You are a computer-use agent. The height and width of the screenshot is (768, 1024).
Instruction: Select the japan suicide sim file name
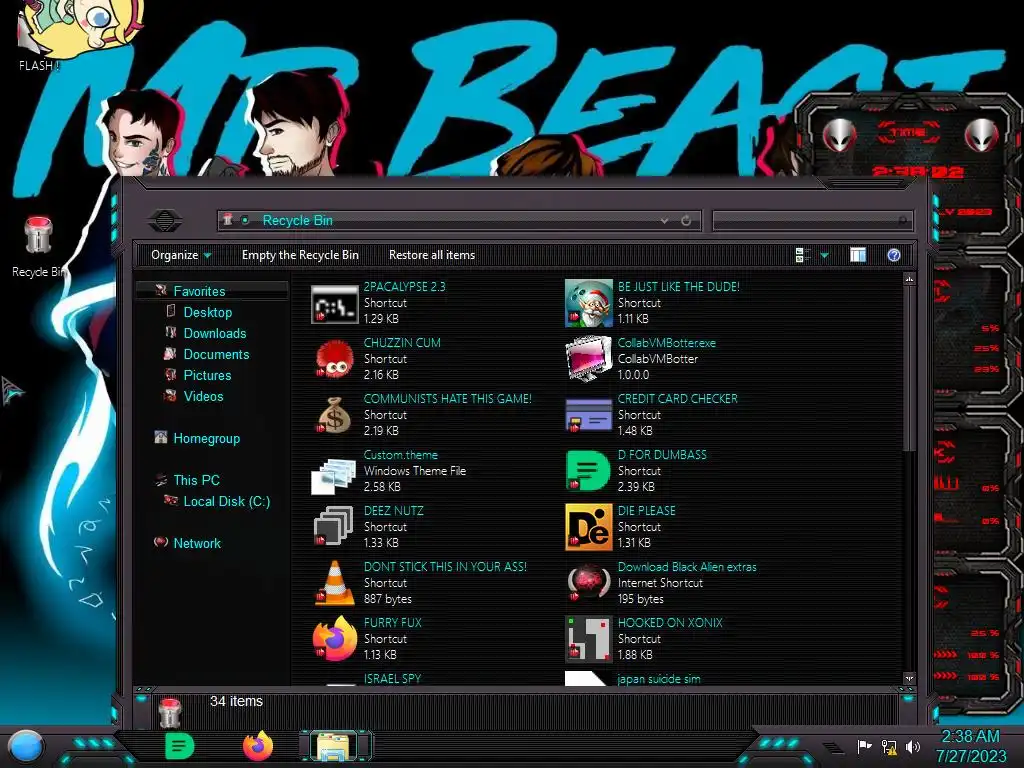[659, 679]
